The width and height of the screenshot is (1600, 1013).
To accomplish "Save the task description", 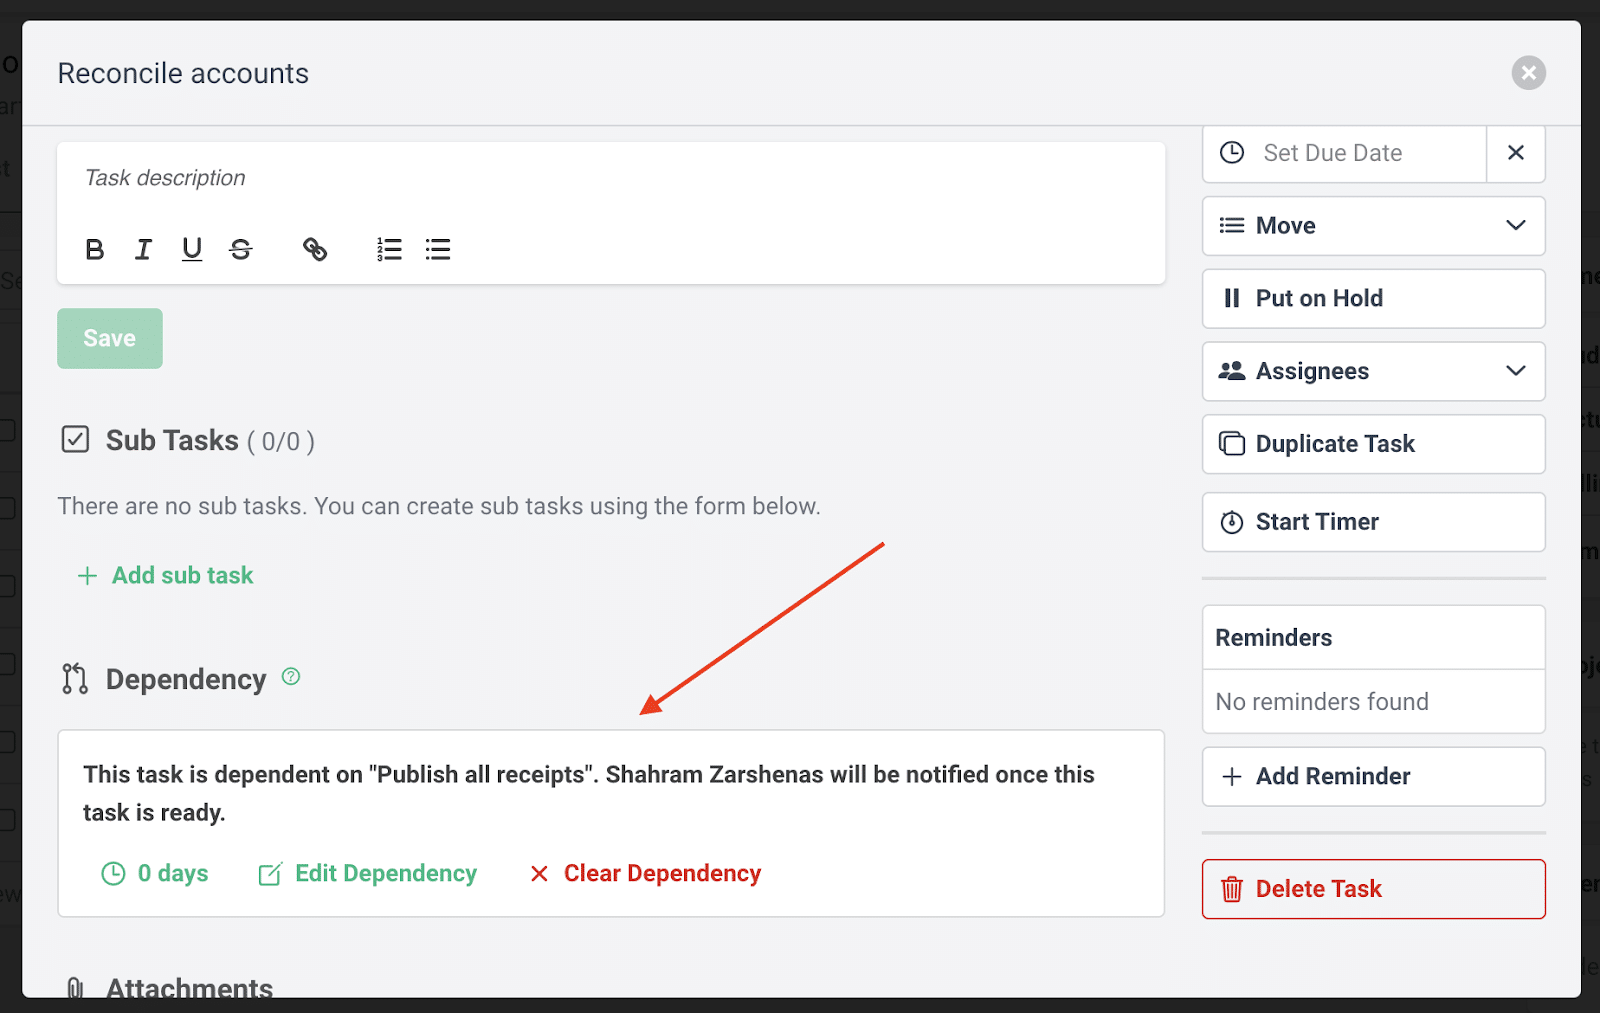I will click(x=109, y=338).
